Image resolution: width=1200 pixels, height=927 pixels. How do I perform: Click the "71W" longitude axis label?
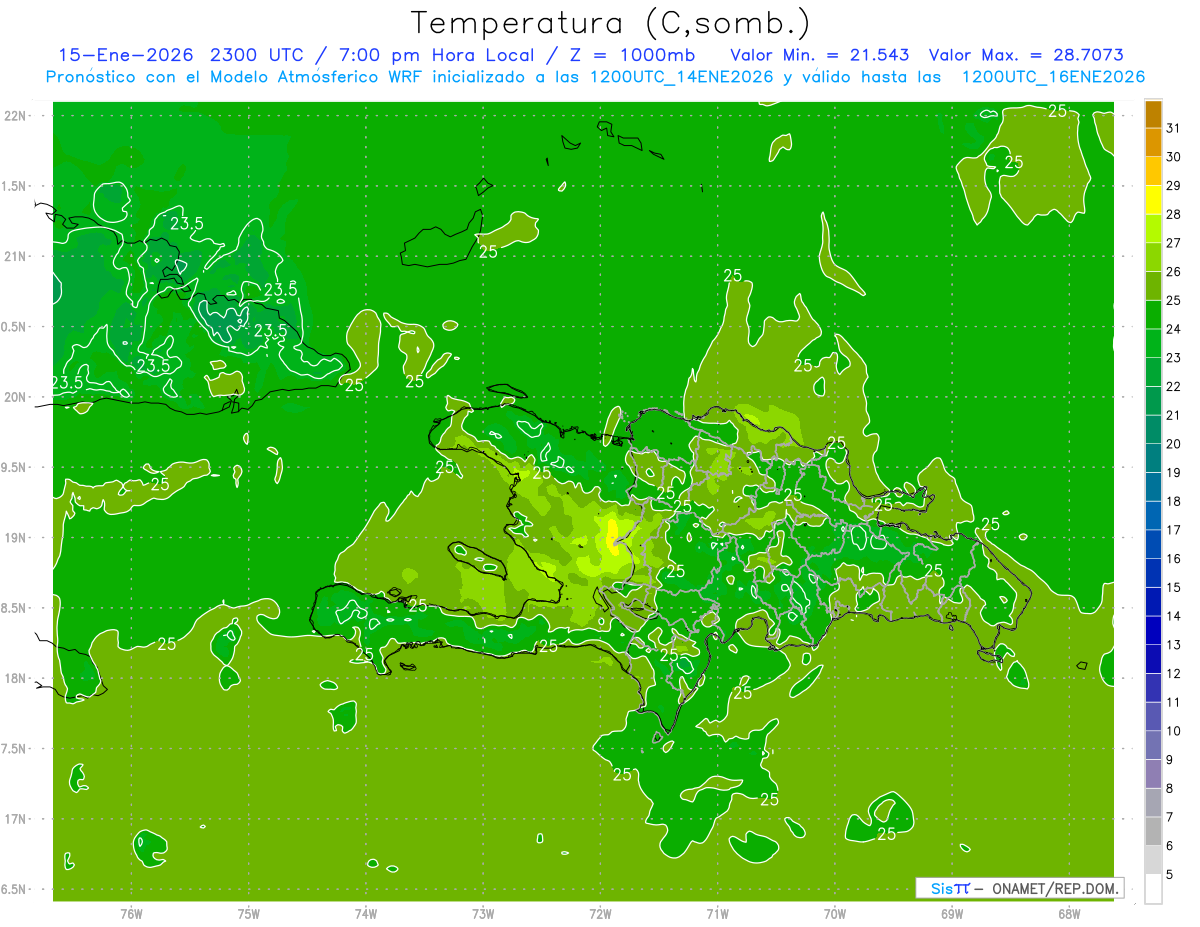[x=717, y=914]
